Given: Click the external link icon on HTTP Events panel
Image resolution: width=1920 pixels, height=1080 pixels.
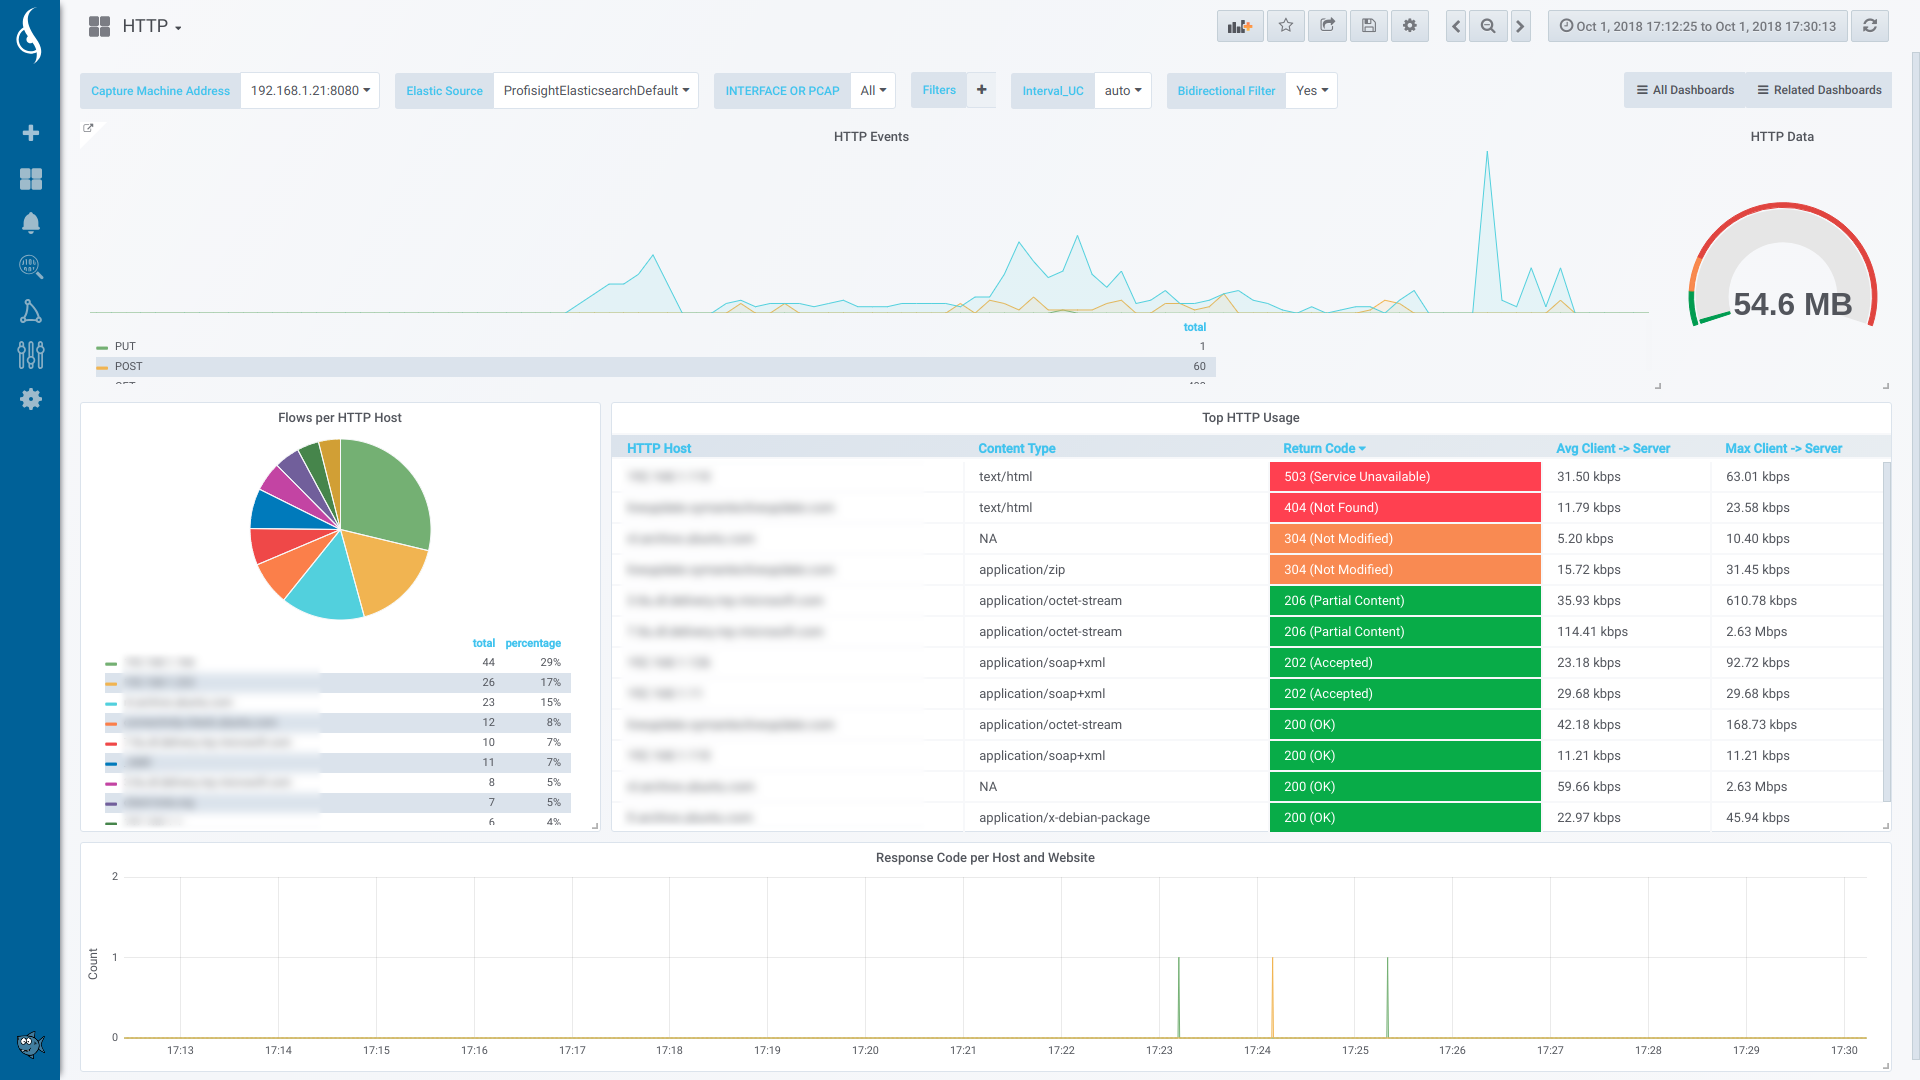Looking at the screenshot, I should 88,128.
